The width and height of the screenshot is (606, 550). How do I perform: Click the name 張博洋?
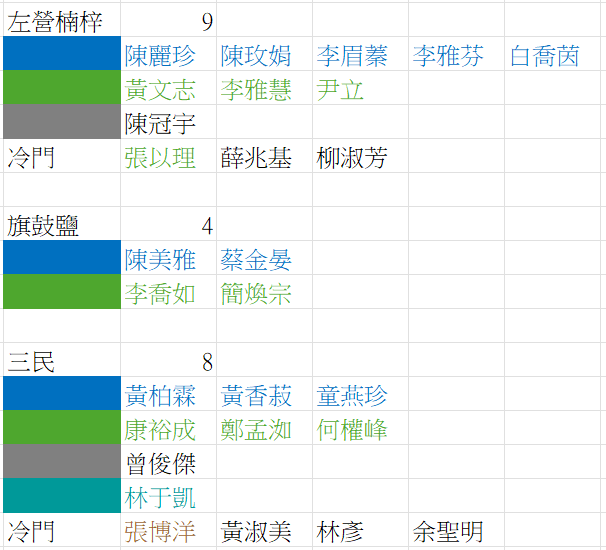(160, 532)
